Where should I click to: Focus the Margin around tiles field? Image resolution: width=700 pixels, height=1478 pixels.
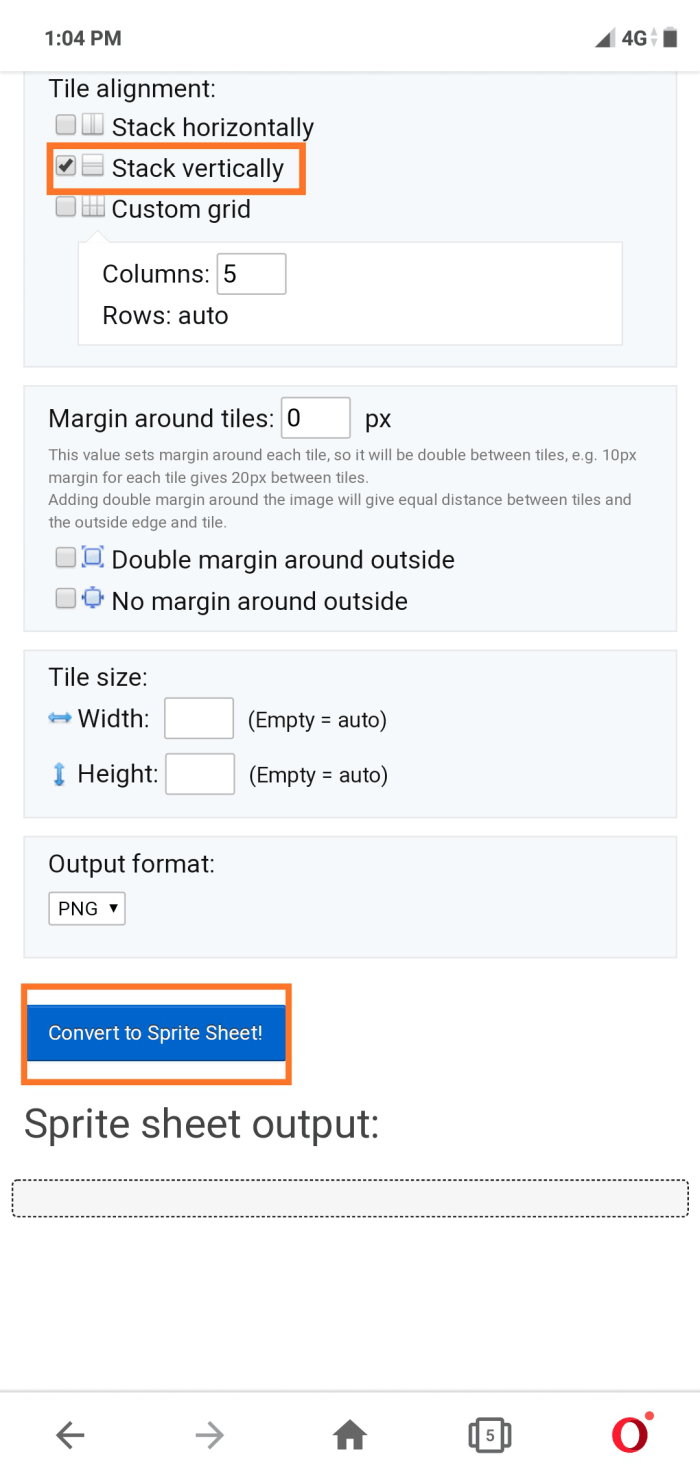tap(316, 418)
